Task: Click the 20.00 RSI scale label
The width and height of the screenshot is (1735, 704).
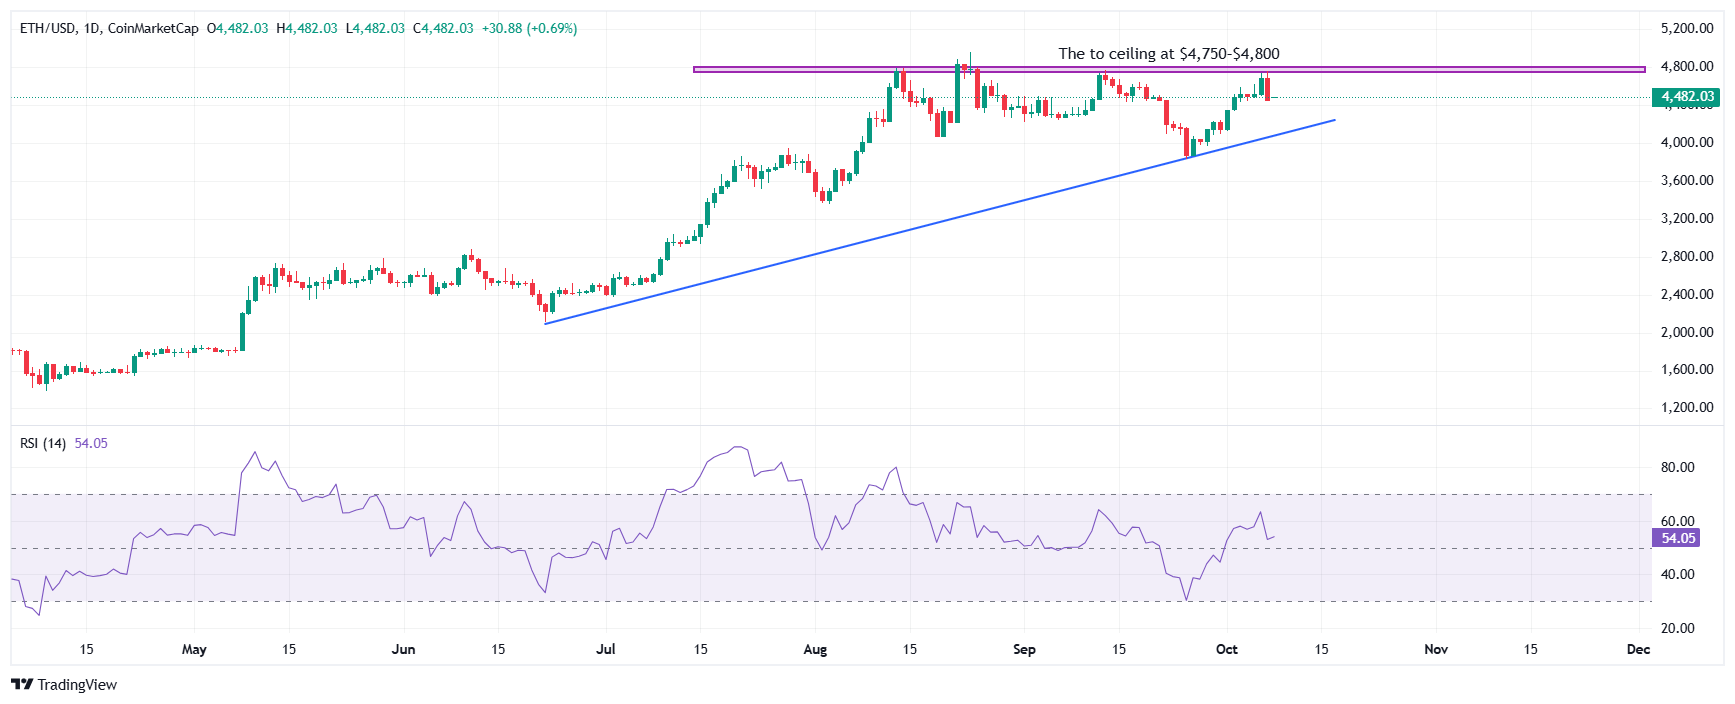Action: point(1677,628)
